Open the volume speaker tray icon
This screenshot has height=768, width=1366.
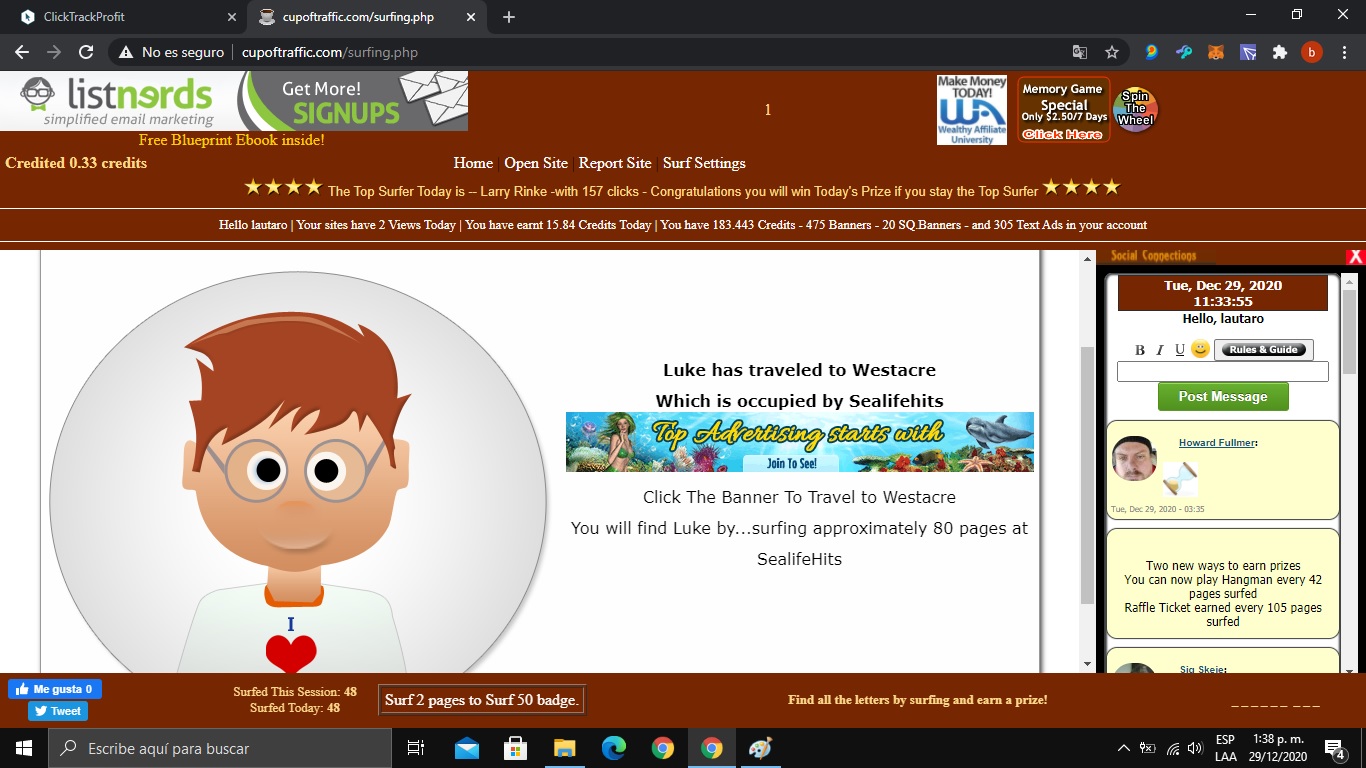[x=1197, y=748]
